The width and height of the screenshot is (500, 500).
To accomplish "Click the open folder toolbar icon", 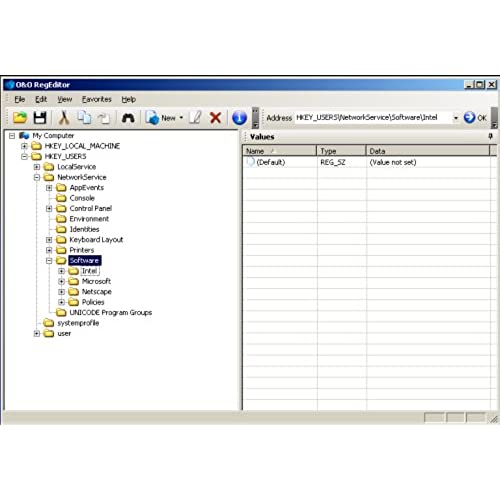I will 20,118.
